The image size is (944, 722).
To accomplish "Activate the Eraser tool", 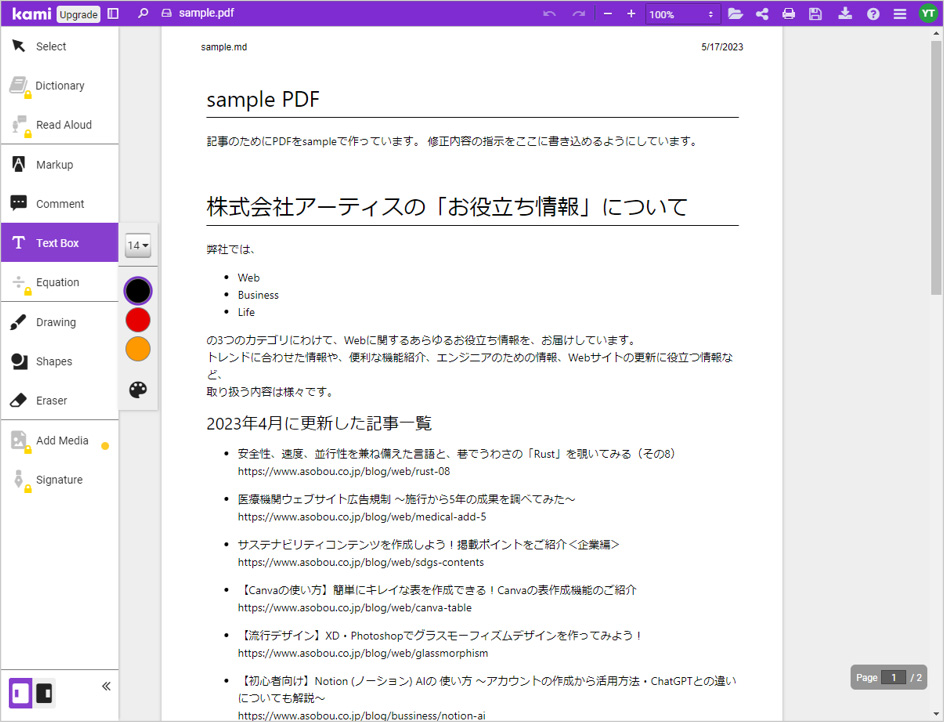I will tap(59, 400).
